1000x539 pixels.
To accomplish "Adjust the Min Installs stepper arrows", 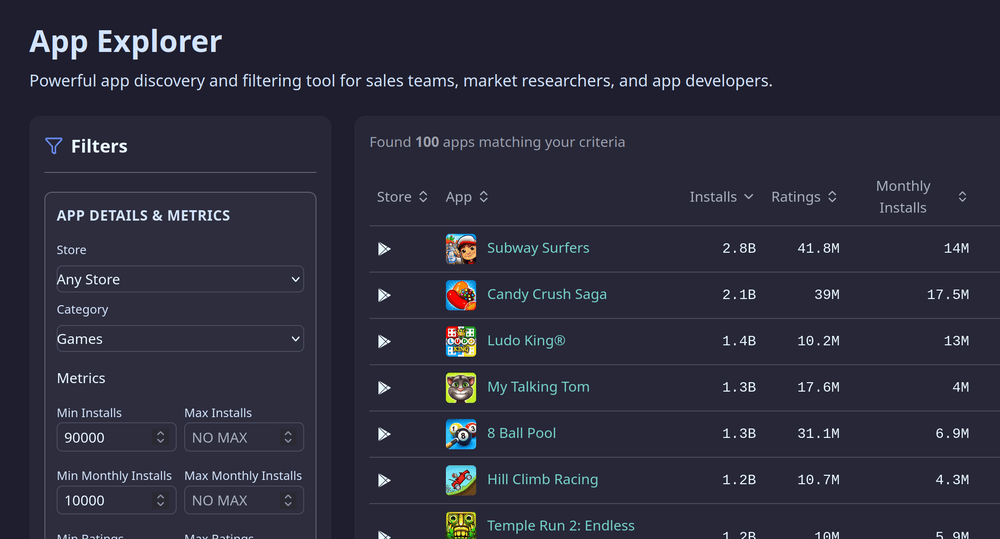I will pyautogui.click(x=161, y=438).
